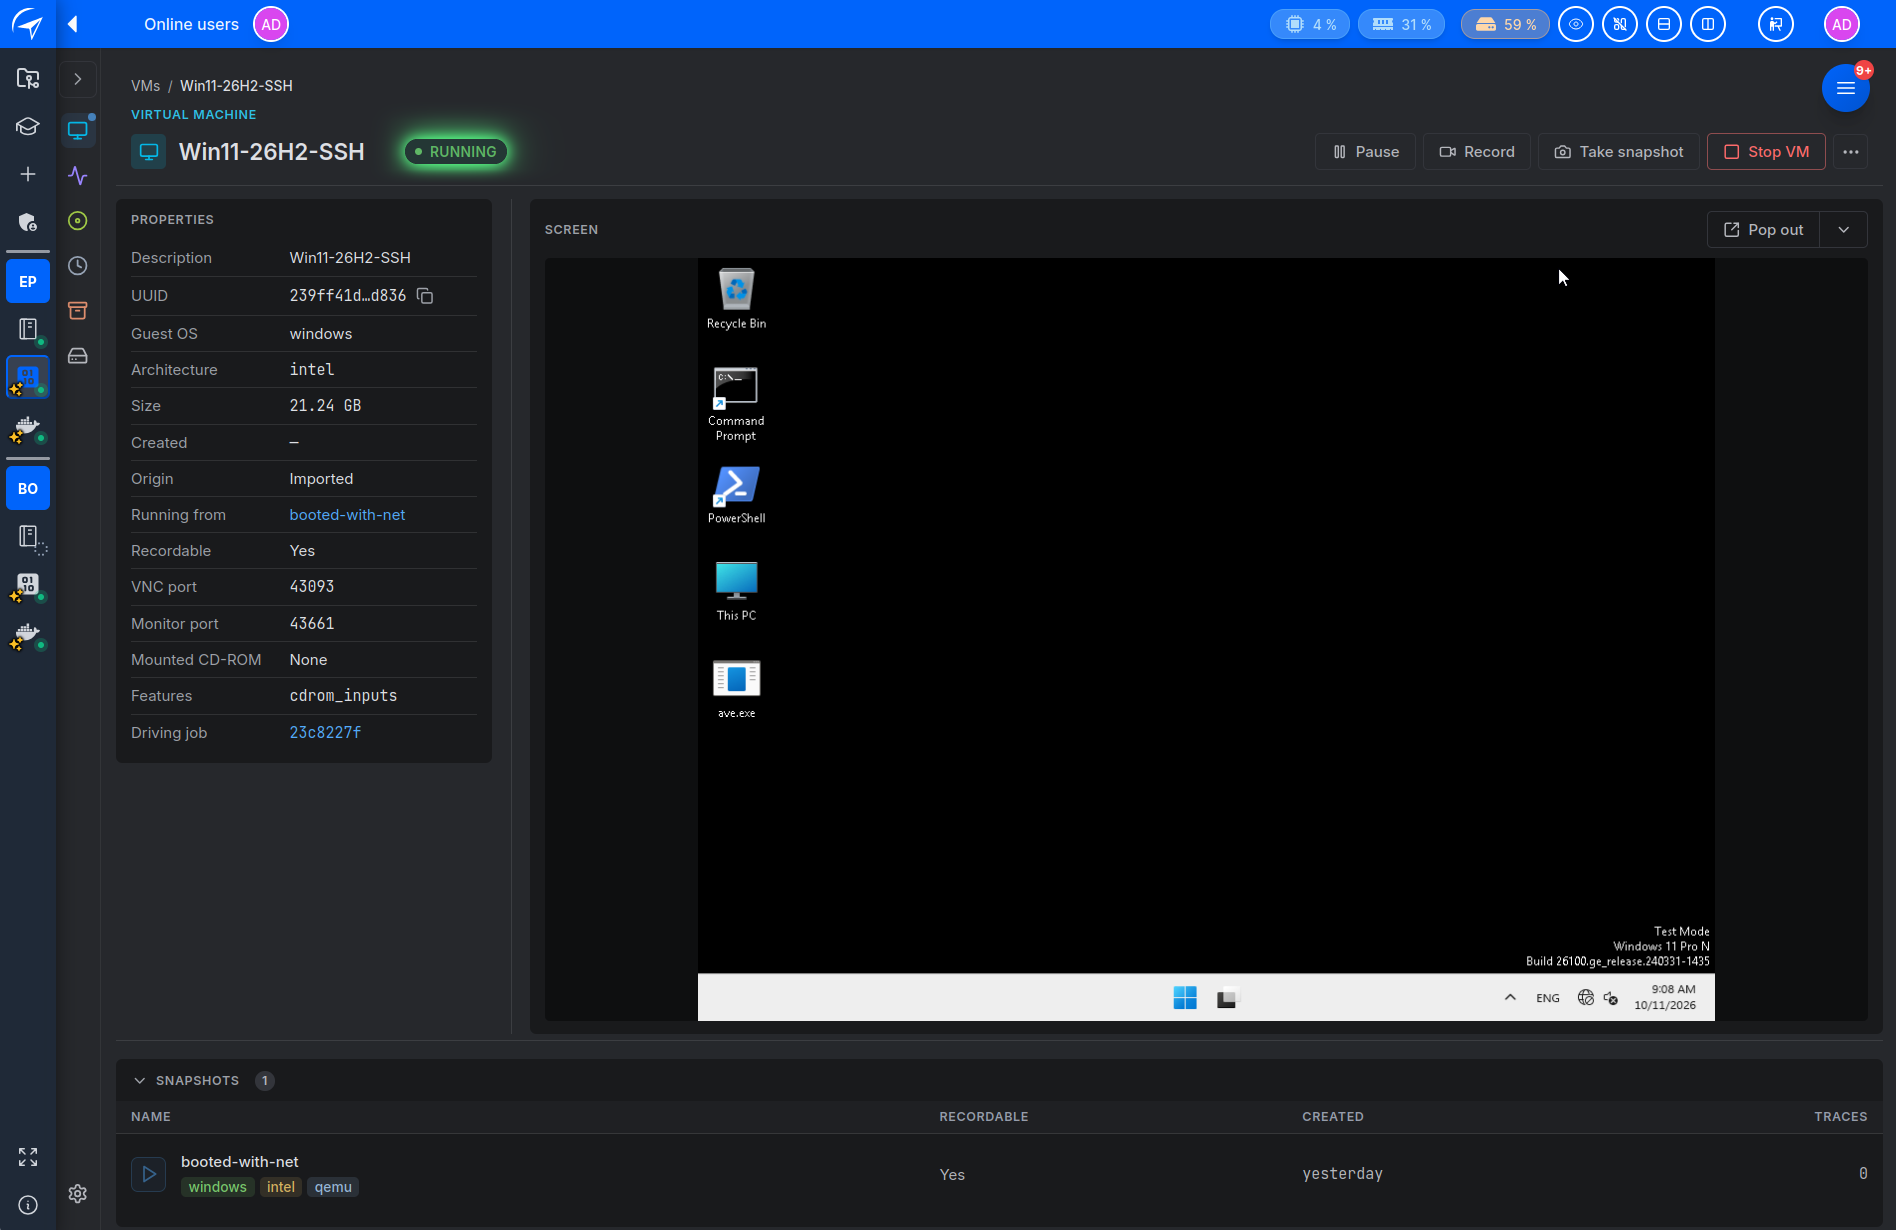Copy the UUID to clipboard
Viewport: 1896px width, 1230px height.
point(425,296)
